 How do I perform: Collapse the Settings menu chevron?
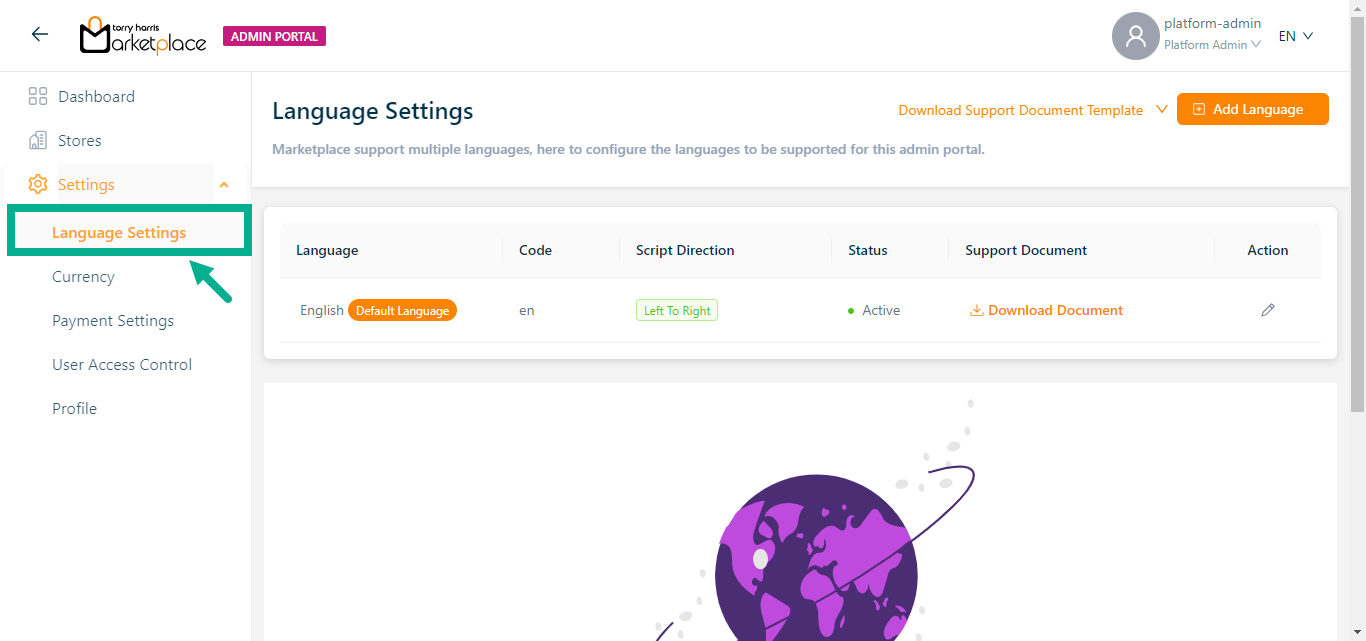click(224, 185)
